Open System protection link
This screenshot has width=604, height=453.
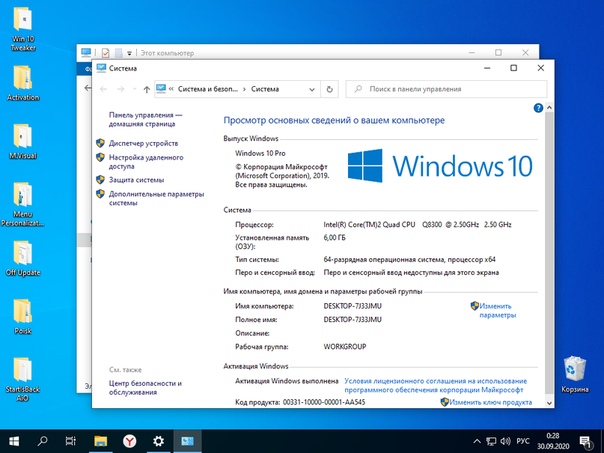coord(136,180)
